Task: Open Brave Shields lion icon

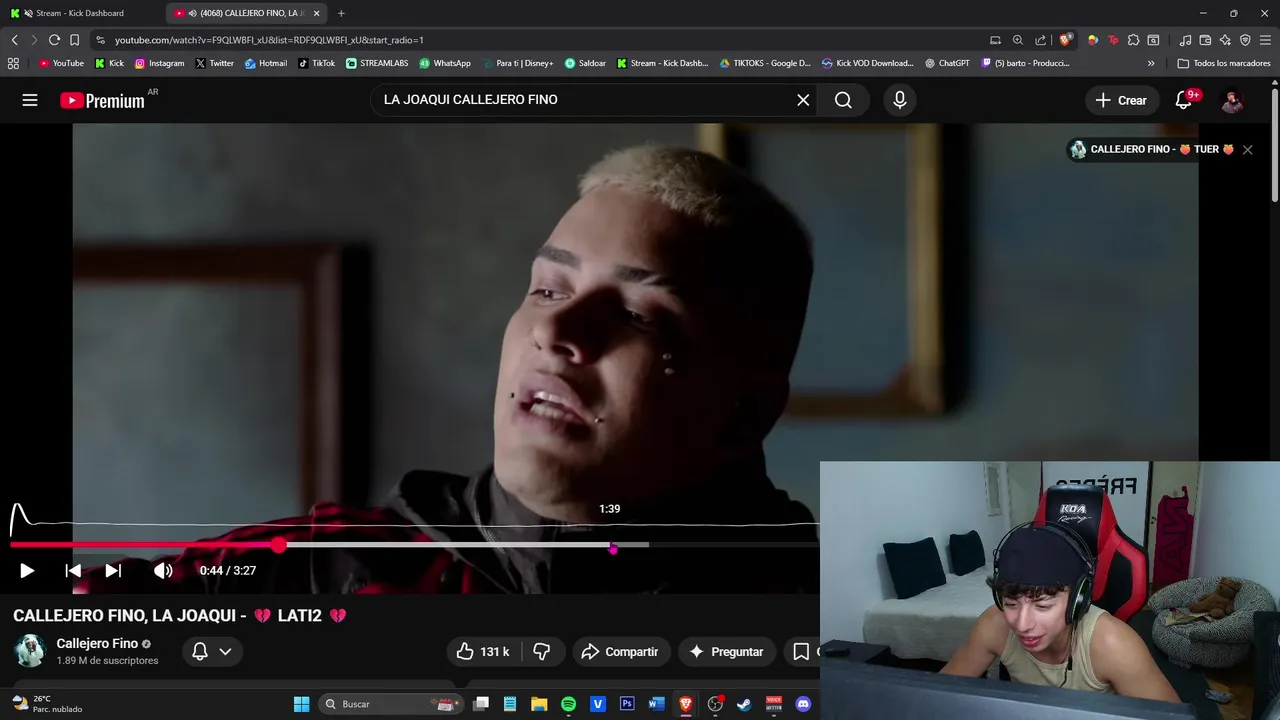Action: tap(1066, 40)
